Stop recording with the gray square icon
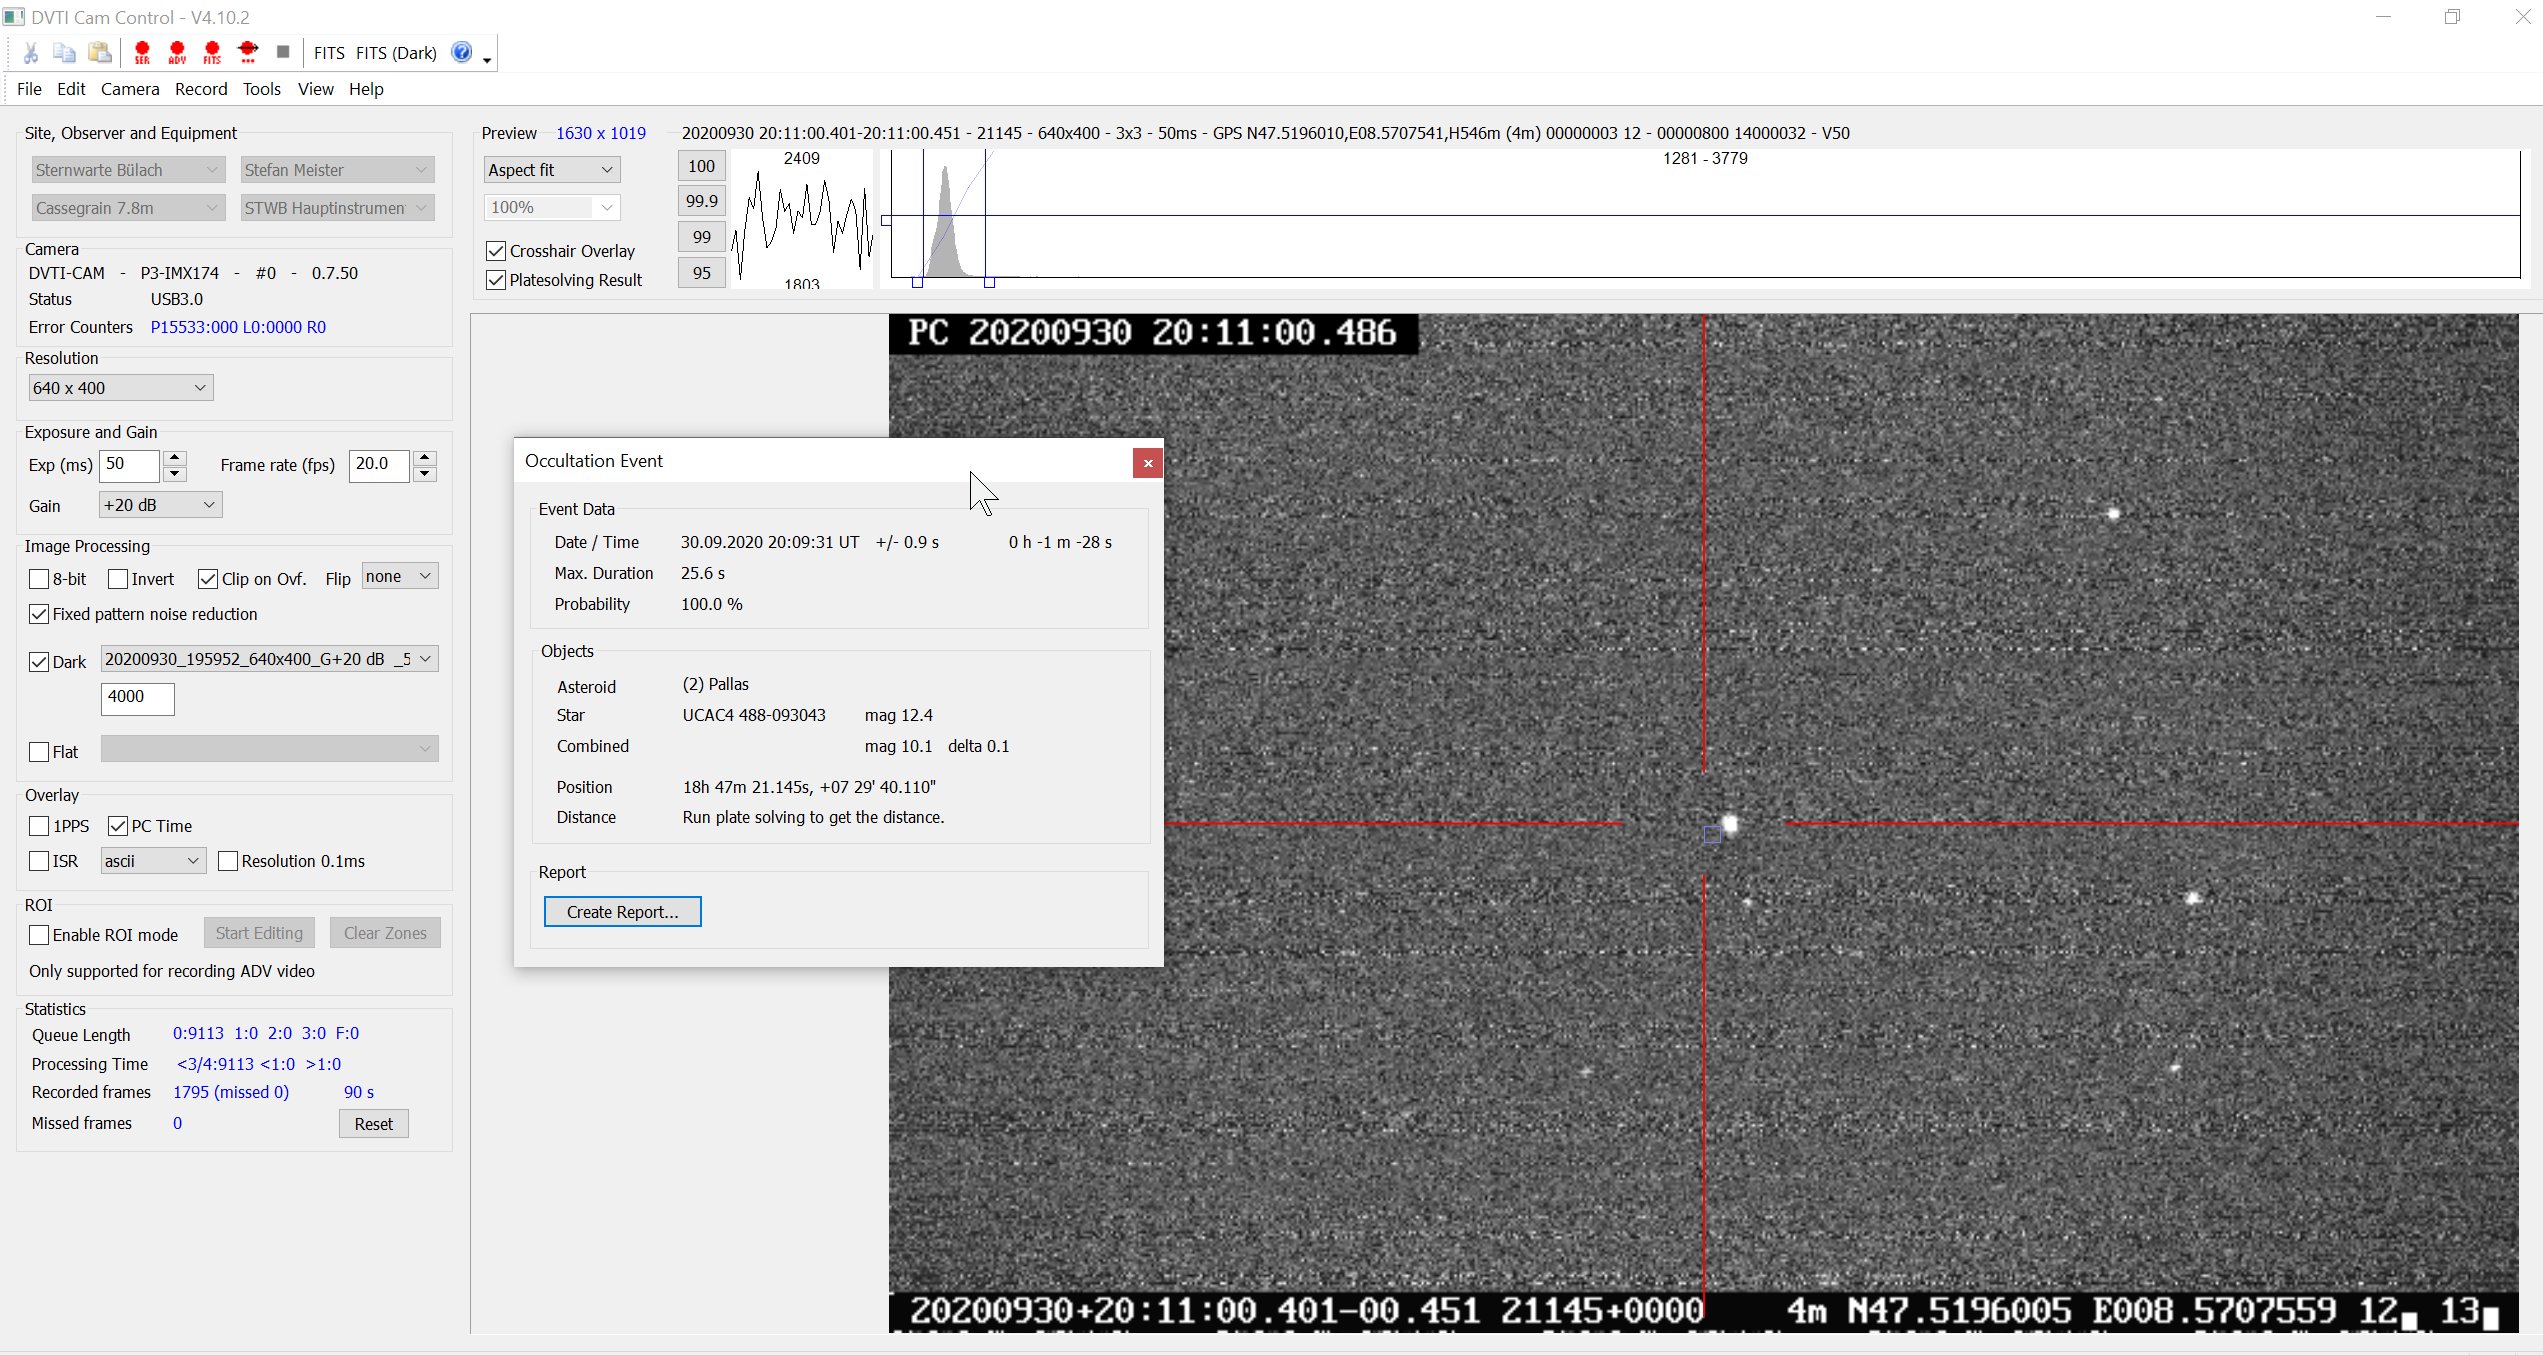 pyautogui.click(x=283, y=52)
